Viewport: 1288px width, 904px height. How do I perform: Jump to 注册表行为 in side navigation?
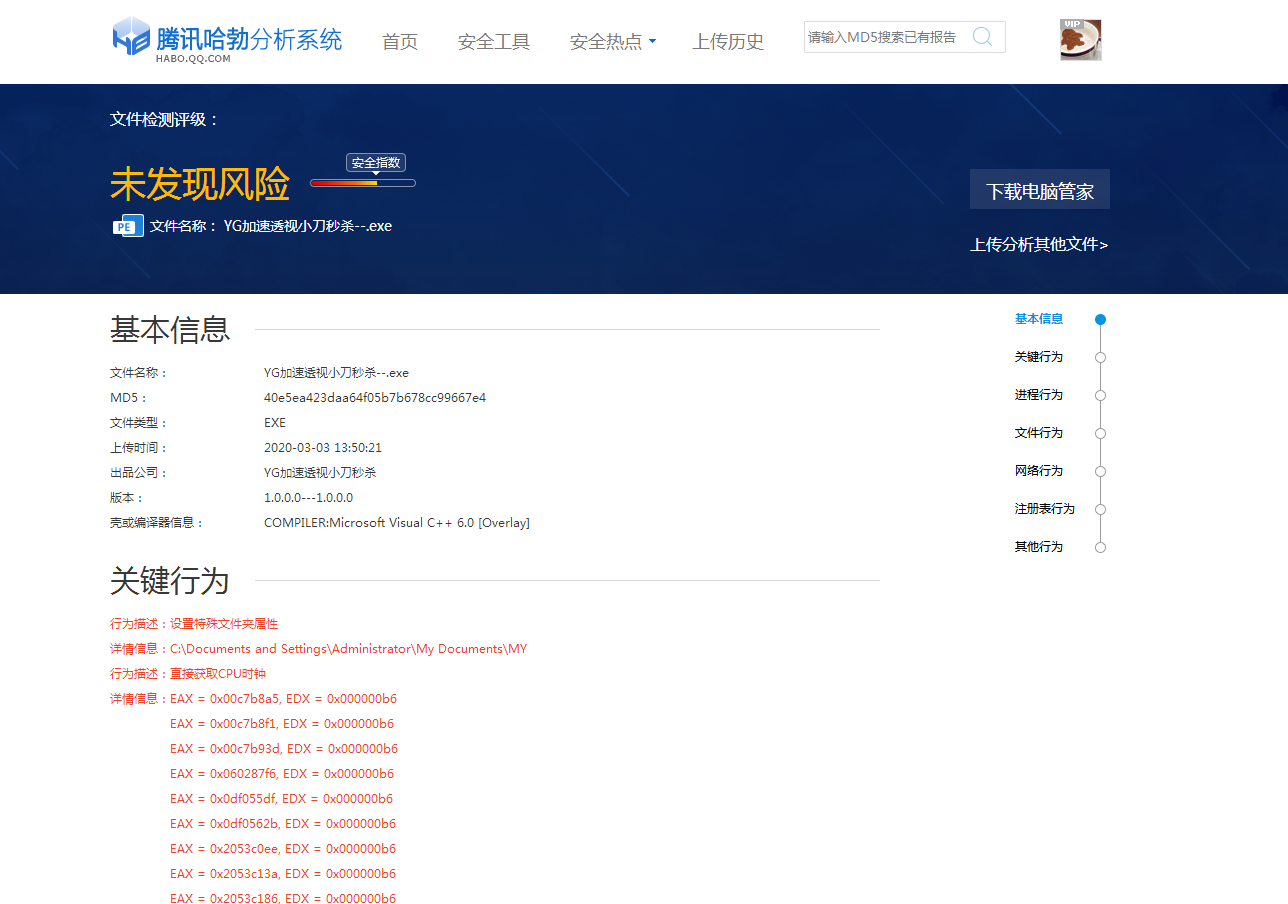(x=1045, y=509)
